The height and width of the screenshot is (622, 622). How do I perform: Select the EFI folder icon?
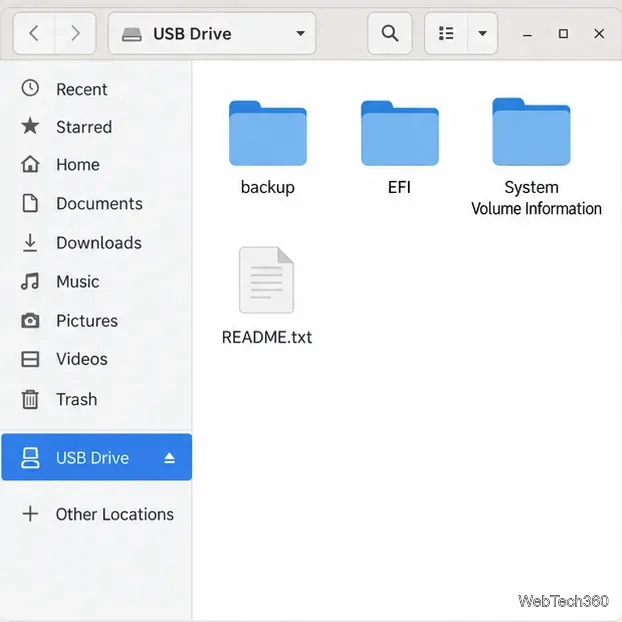click(x=399, y=133)
